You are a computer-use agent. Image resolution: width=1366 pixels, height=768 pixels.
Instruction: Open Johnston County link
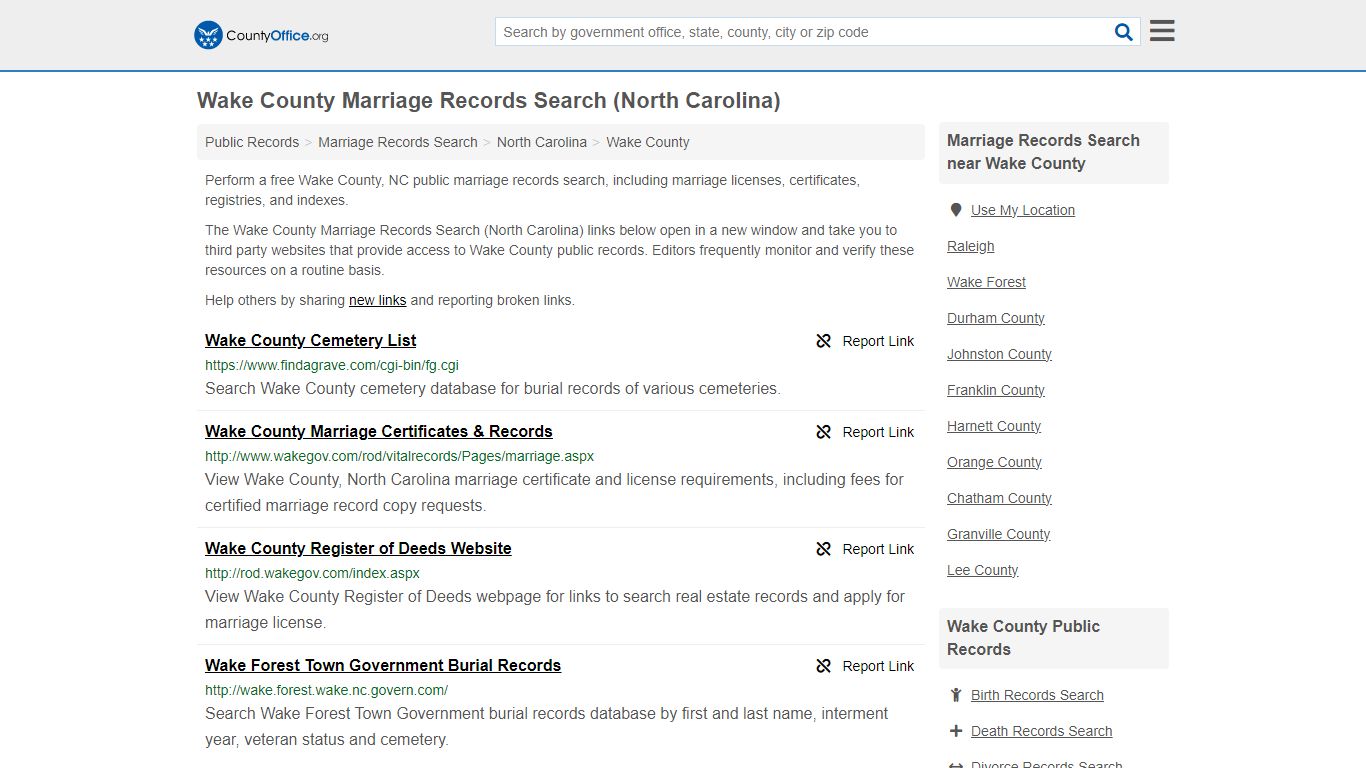pos(999,354)
